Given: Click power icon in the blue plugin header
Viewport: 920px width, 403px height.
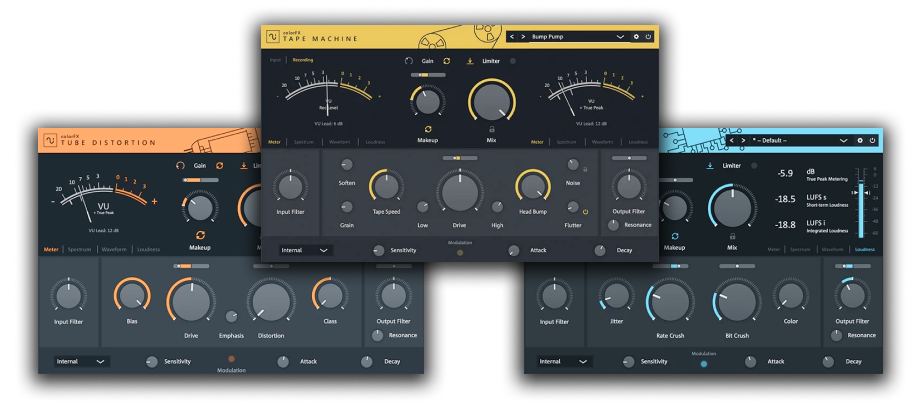Looking at the screenshot, I should coord(872,141).
